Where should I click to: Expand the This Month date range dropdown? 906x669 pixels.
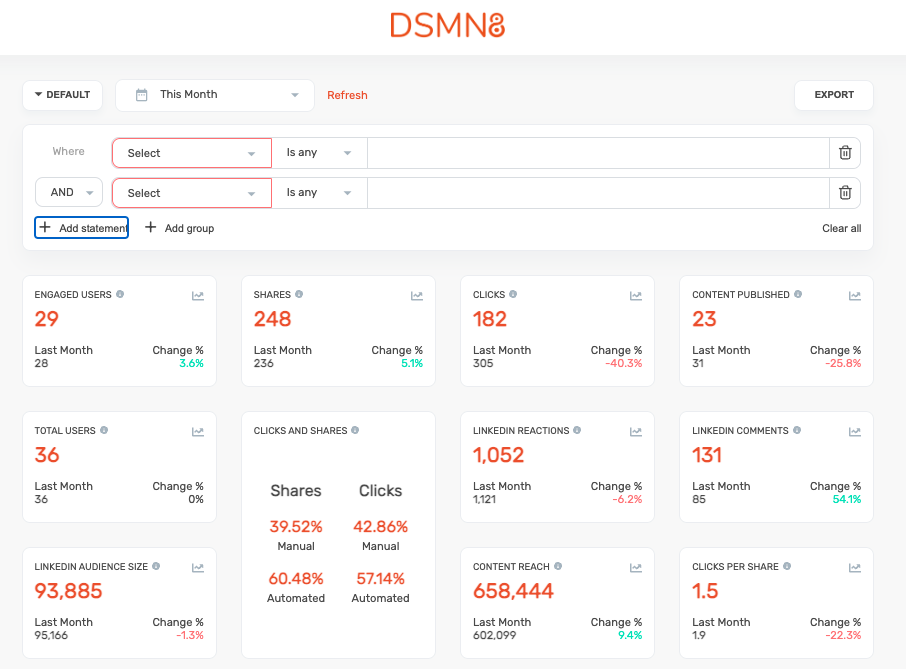coord(215,95)
